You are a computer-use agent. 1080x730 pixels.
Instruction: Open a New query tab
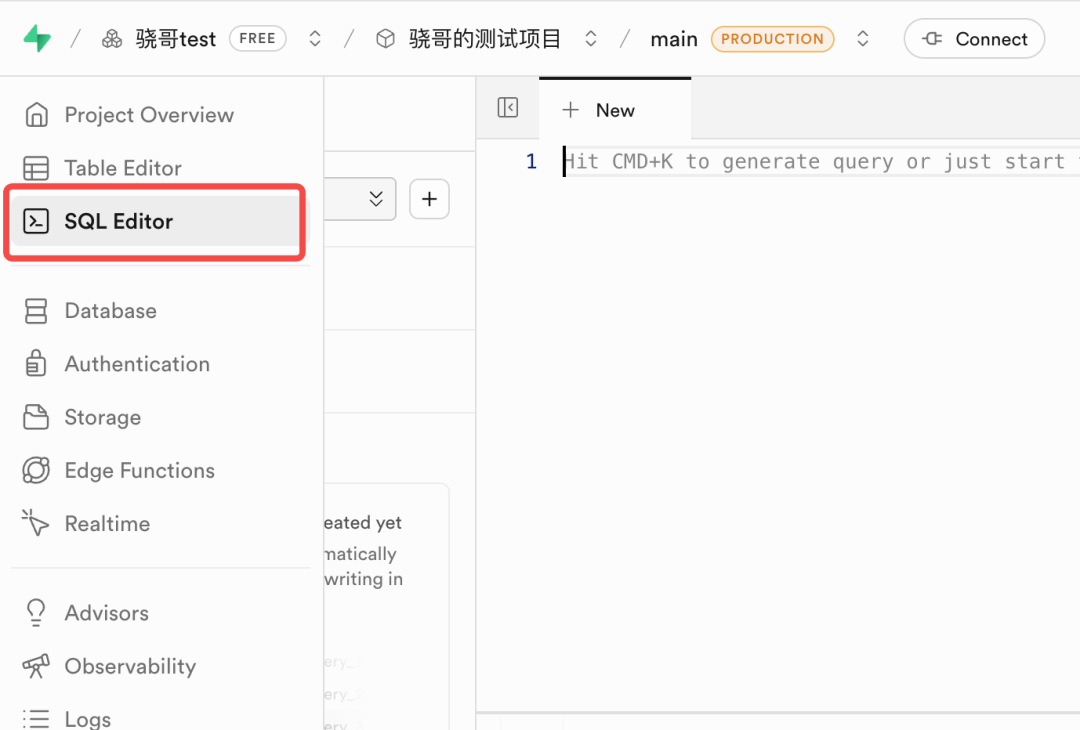(x=599, y=110)
